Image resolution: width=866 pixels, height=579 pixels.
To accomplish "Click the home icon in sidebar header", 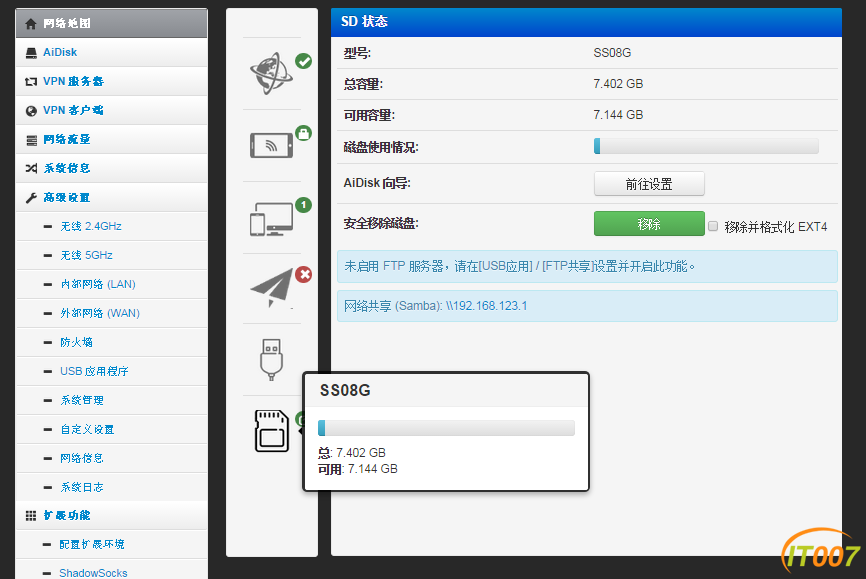I will (x=31, y=23).
